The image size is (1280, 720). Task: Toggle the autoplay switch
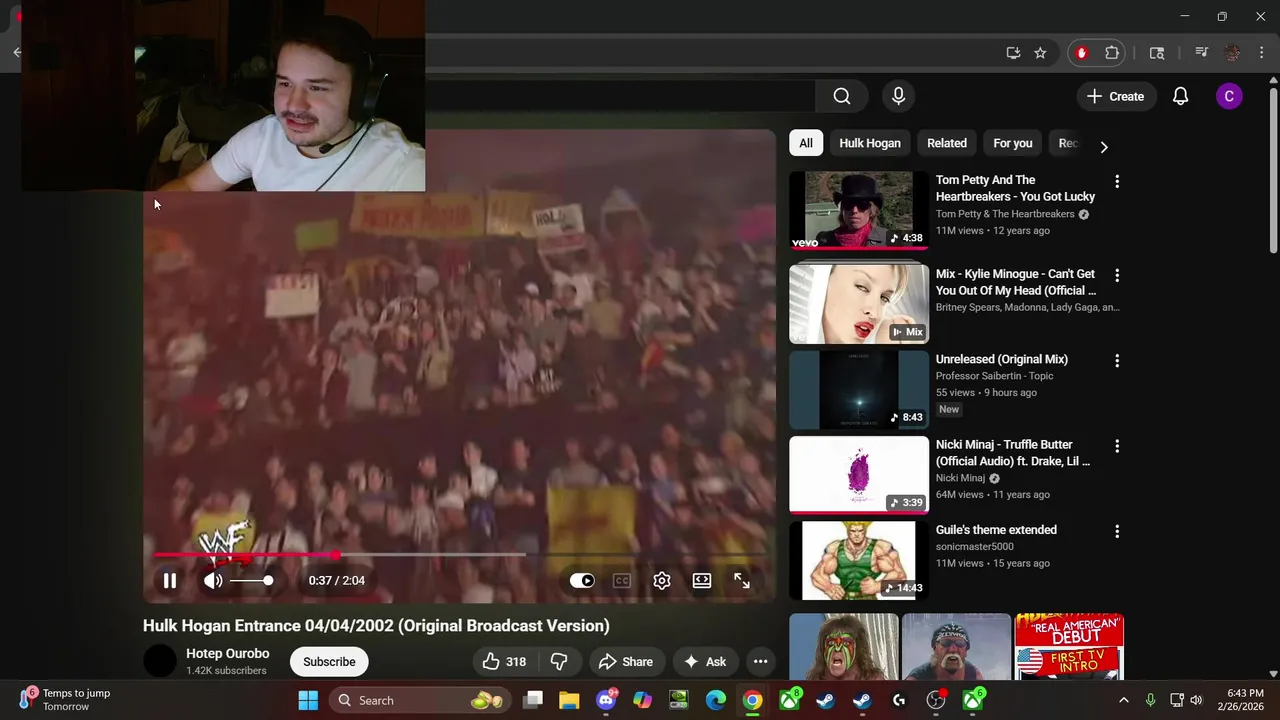tap(582, 580)
